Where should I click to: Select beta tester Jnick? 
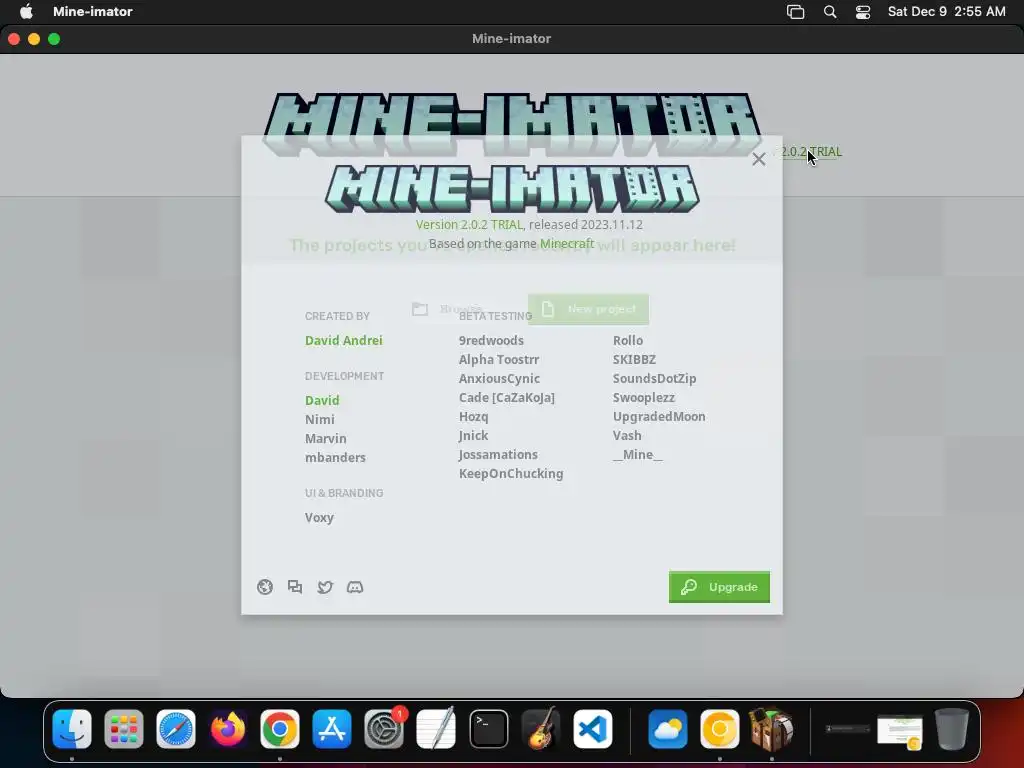coord(473,435)
